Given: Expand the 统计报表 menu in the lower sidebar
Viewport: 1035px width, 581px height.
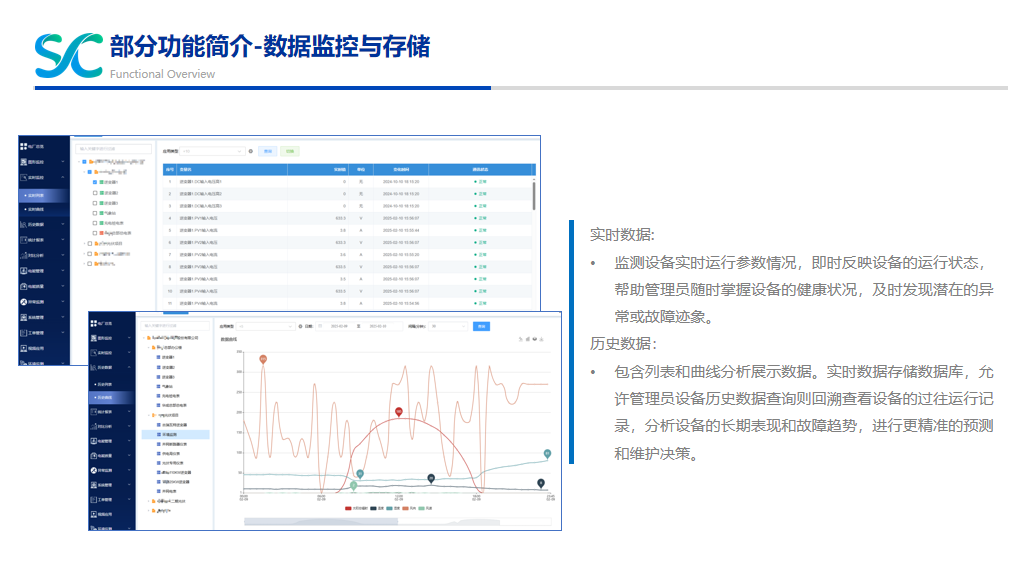Looking at the screenshot, I should 110,411.
